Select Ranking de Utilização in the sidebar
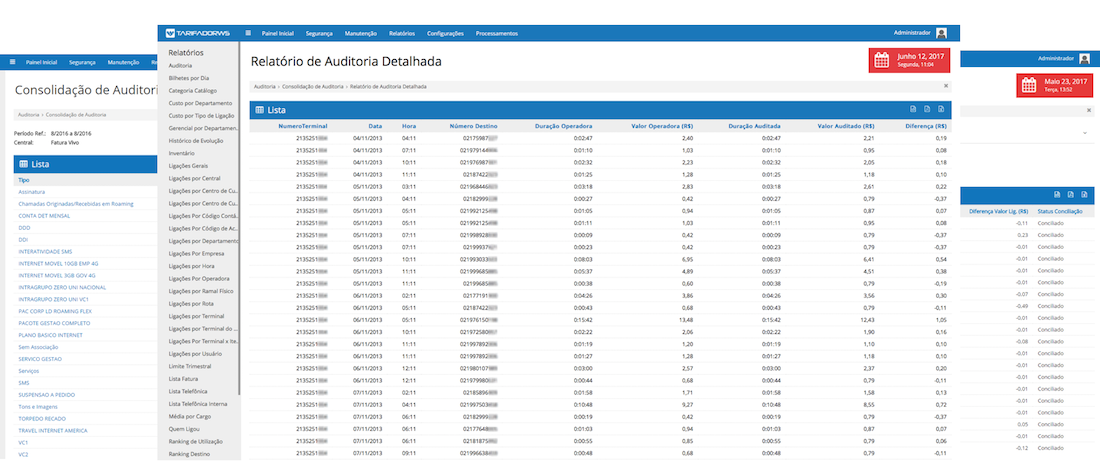The width and height of the screenshot is (1100, 474). (x=194, y=441)
